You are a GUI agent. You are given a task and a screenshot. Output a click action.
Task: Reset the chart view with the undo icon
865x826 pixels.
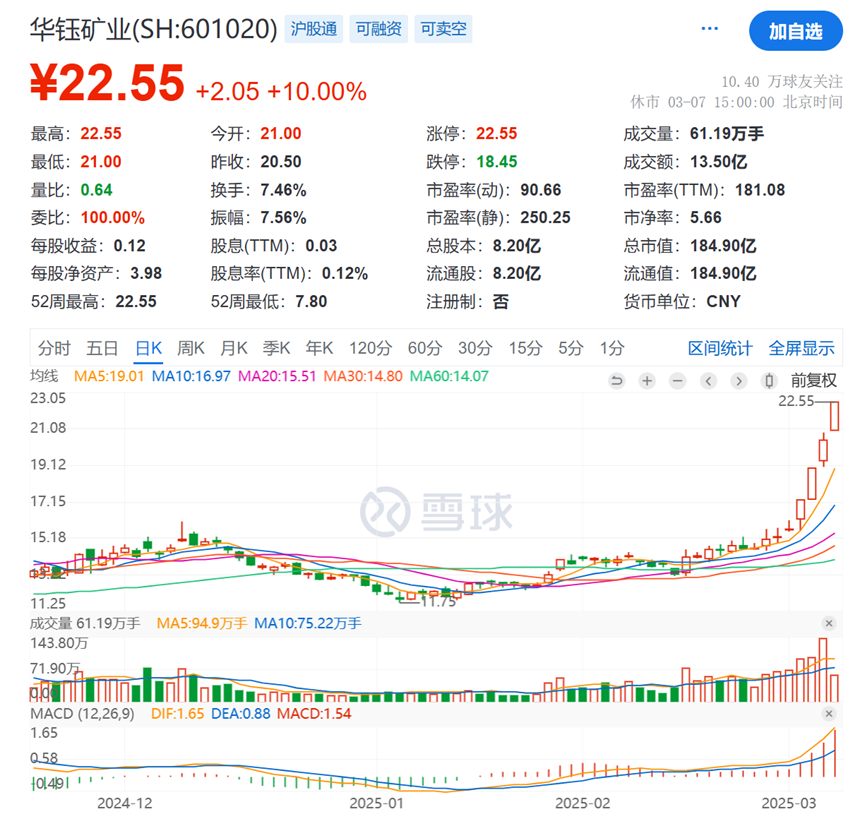coord(617,381)
